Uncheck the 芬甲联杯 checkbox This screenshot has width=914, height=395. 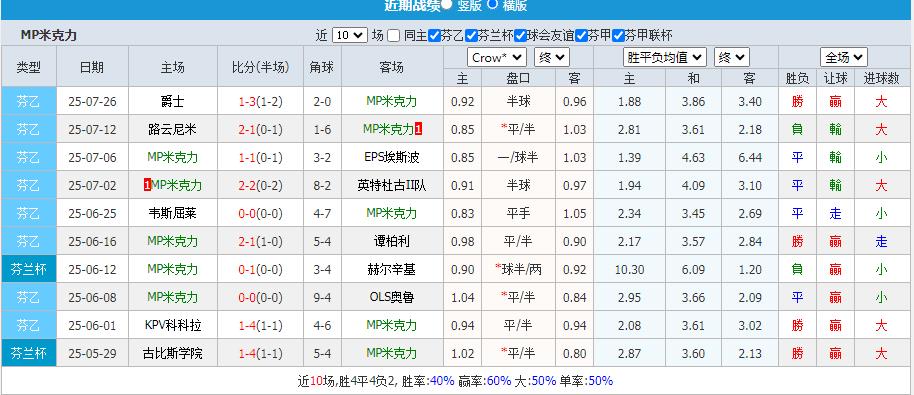tap(618, 36)
